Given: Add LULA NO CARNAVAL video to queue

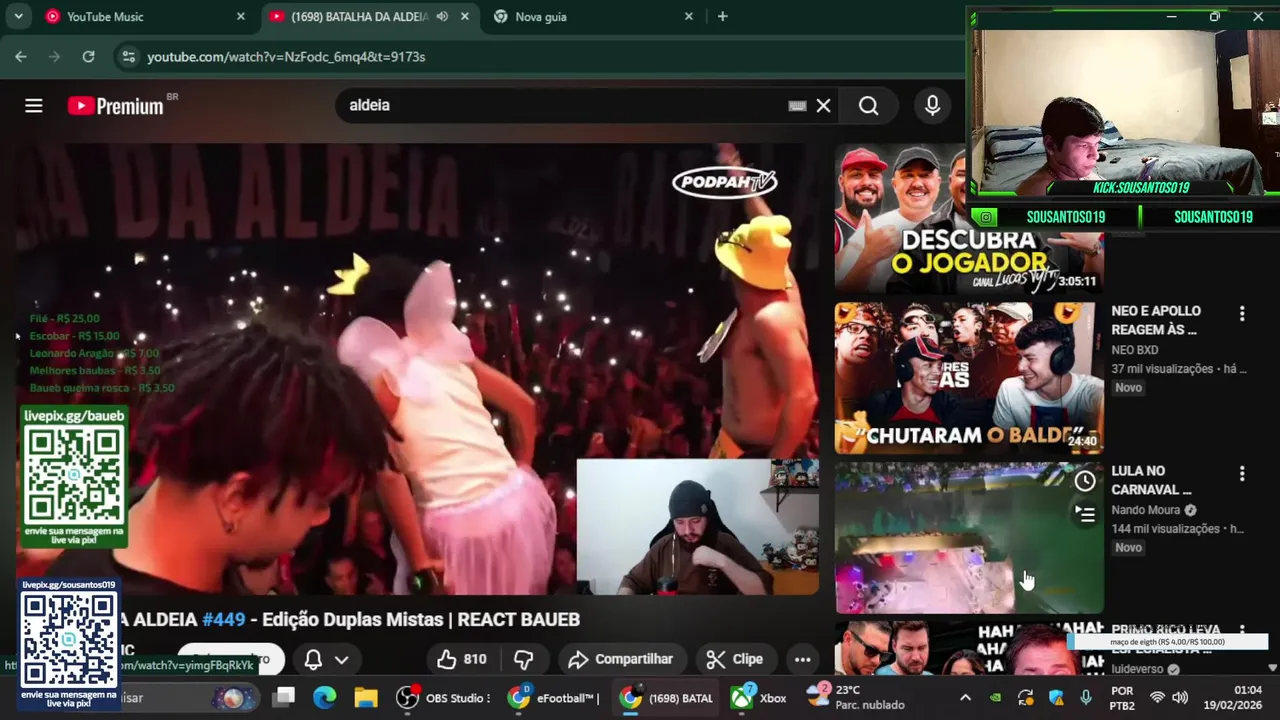Looking at the screenshot, I should tap(1085, 514).
